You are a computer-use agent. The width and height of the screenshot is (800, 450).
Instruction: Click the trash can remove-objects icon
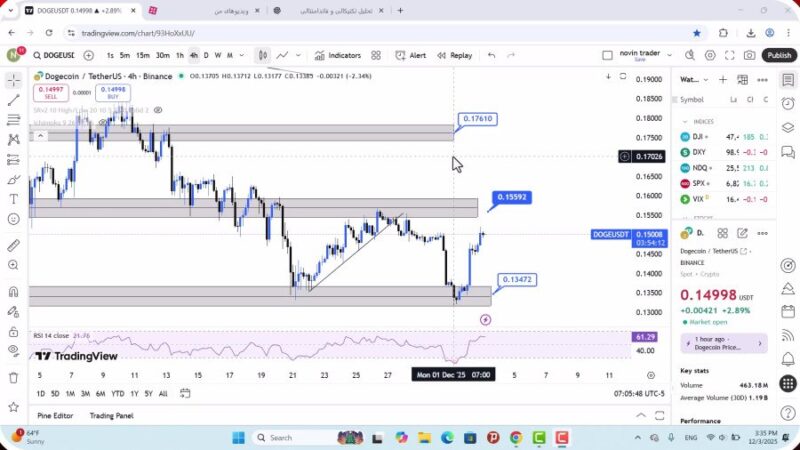[13, 377]
